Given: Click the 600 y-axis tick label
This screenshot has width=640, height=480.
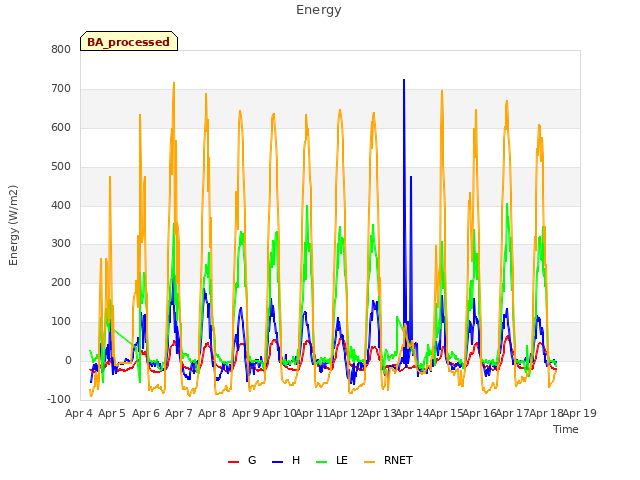Looking at the screenshot, I should pyautogui.click(x=61, y=128).
